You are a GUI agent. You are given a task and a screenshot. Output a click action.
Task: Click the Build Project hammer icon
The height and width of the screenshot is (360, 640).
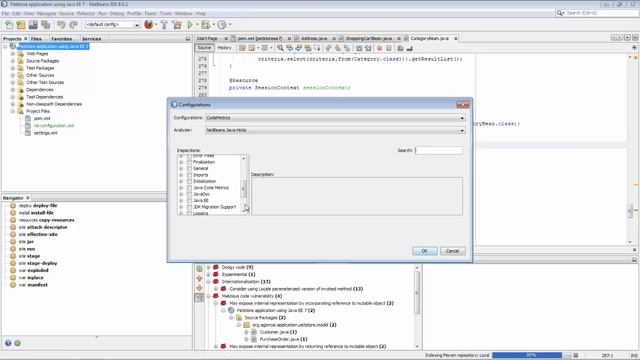click(x=164, y=25)
